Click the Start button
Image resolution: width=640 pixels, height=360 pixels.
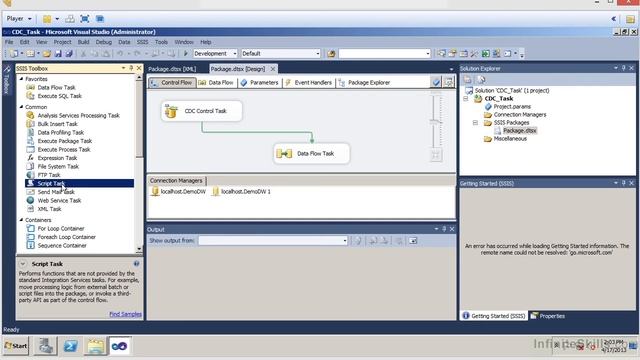16,346
